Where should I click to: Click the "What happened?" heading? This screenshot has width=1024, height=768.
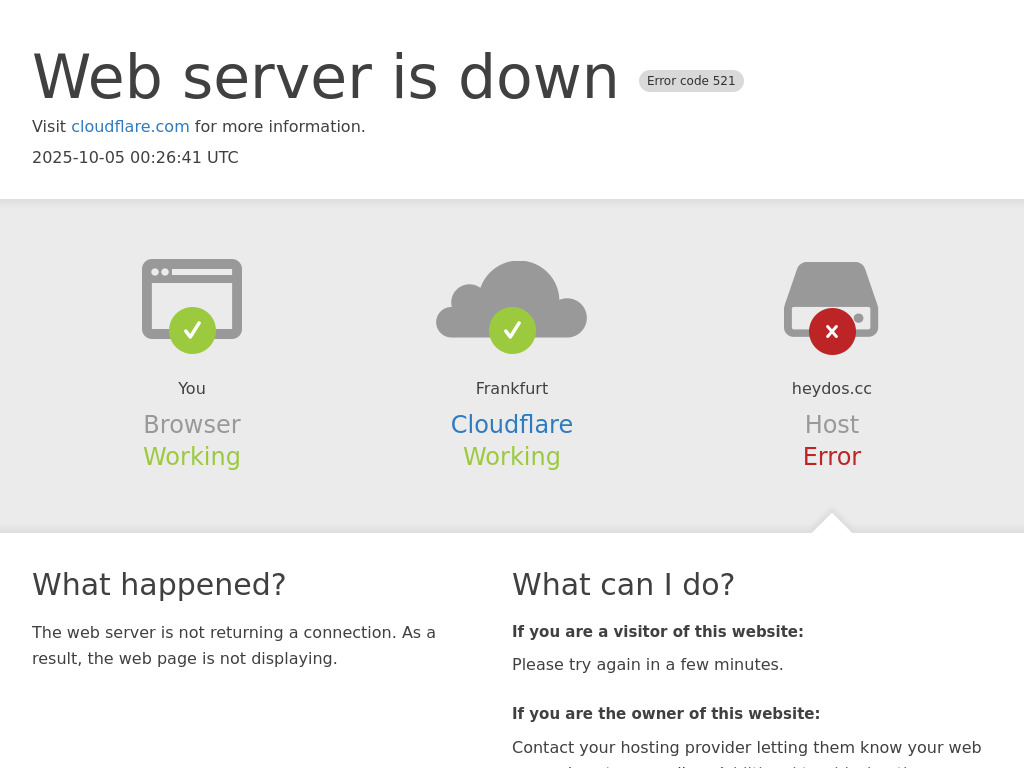tap(159, 585)
